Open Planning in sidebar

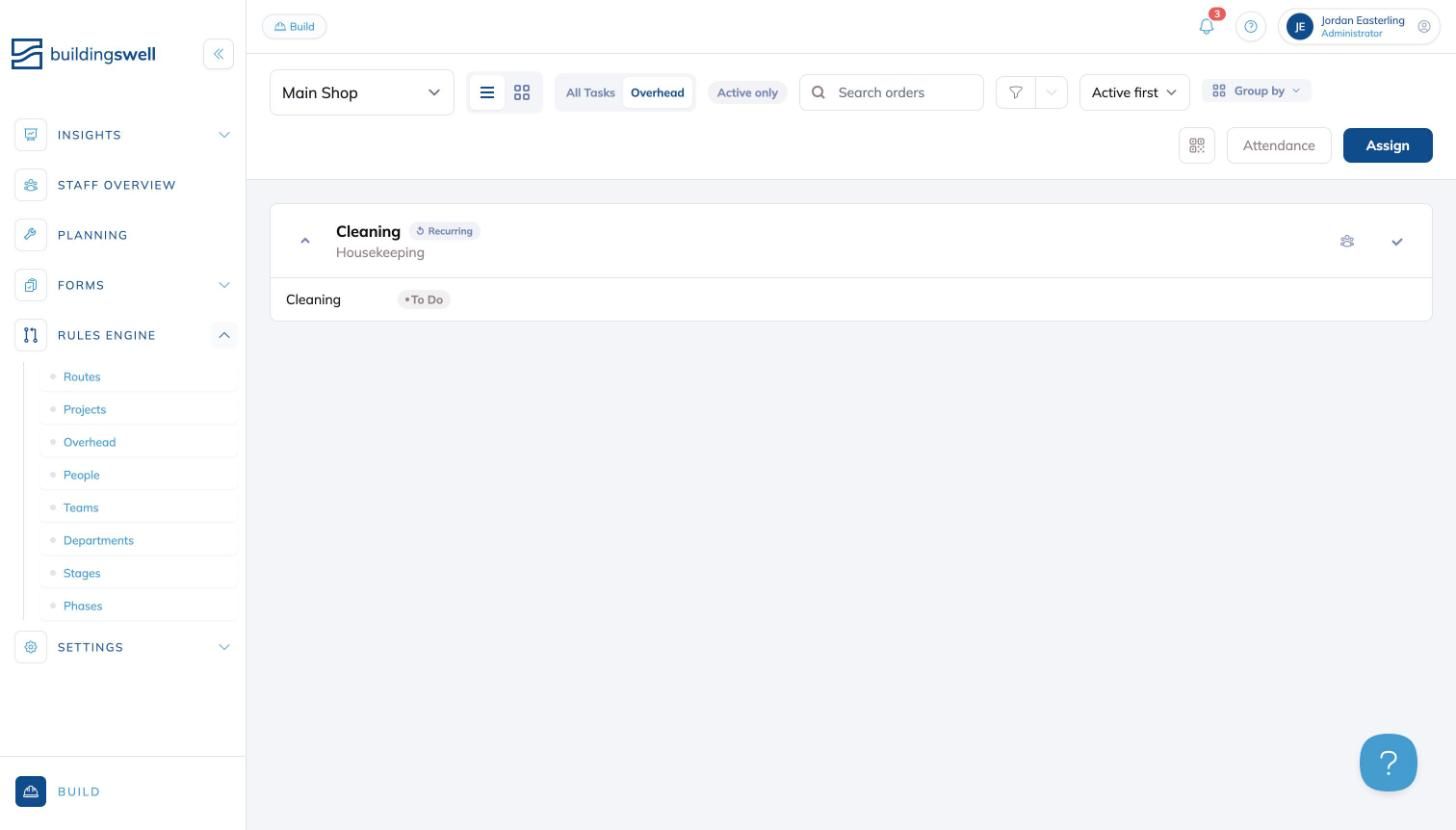(92, 235)
